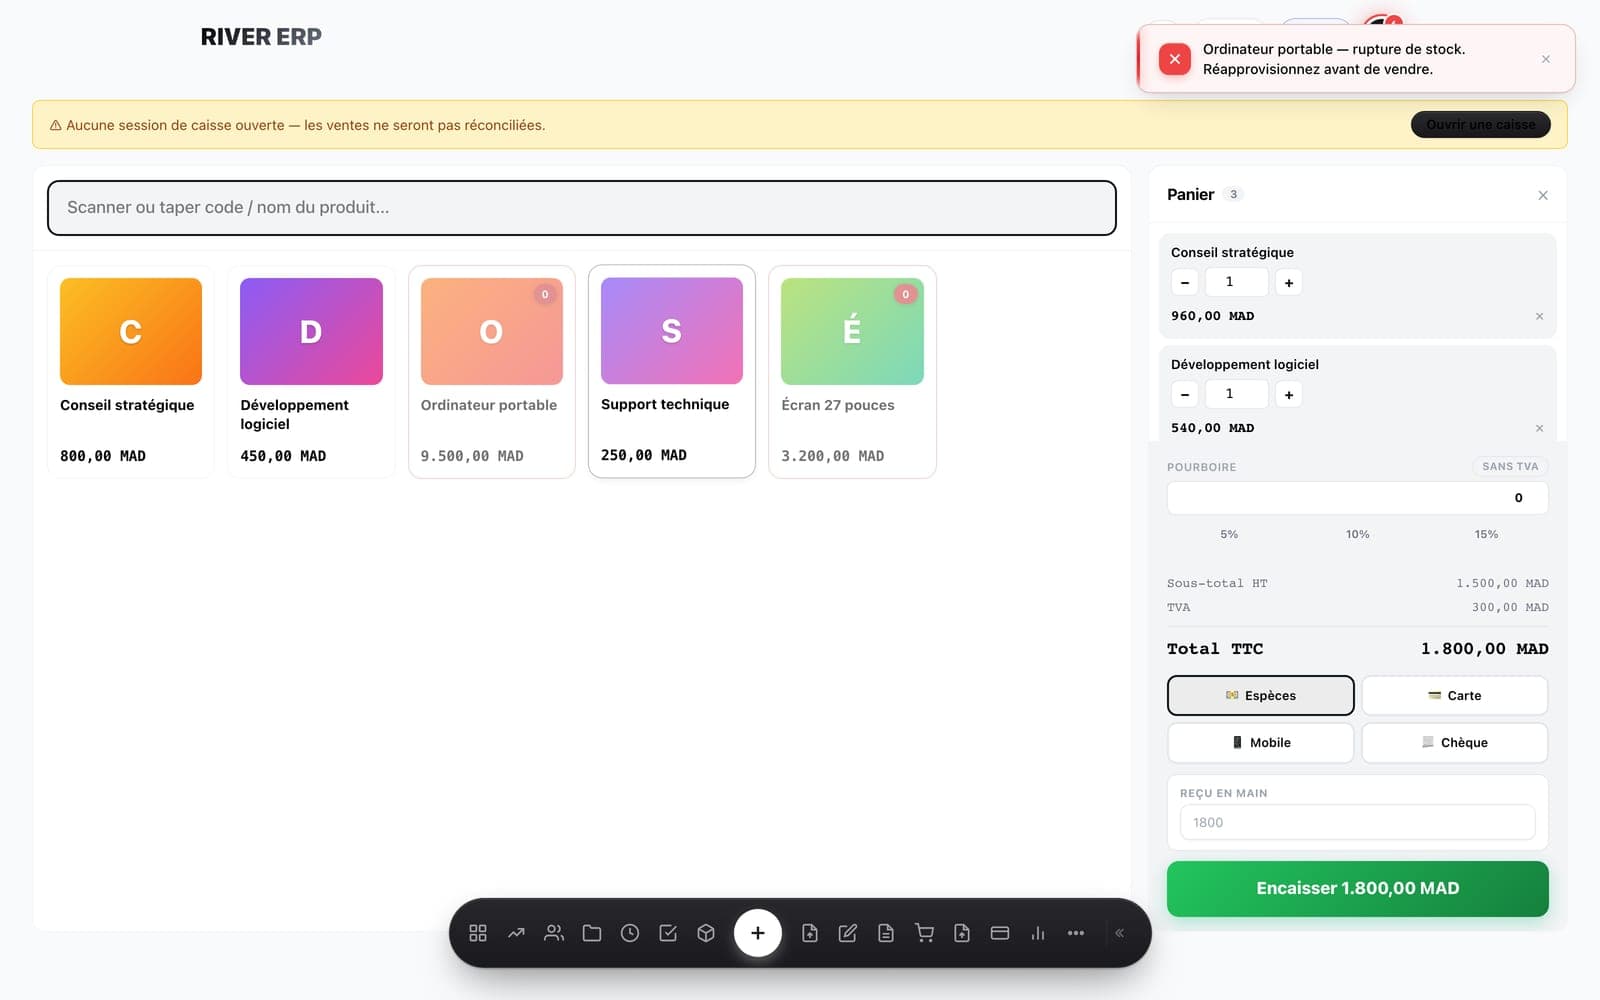The width and height of the screenshot is (1600, 1000).
Task: Click the Sous-total HT 1.500,00 MAD value
Action: [1502, 583]
